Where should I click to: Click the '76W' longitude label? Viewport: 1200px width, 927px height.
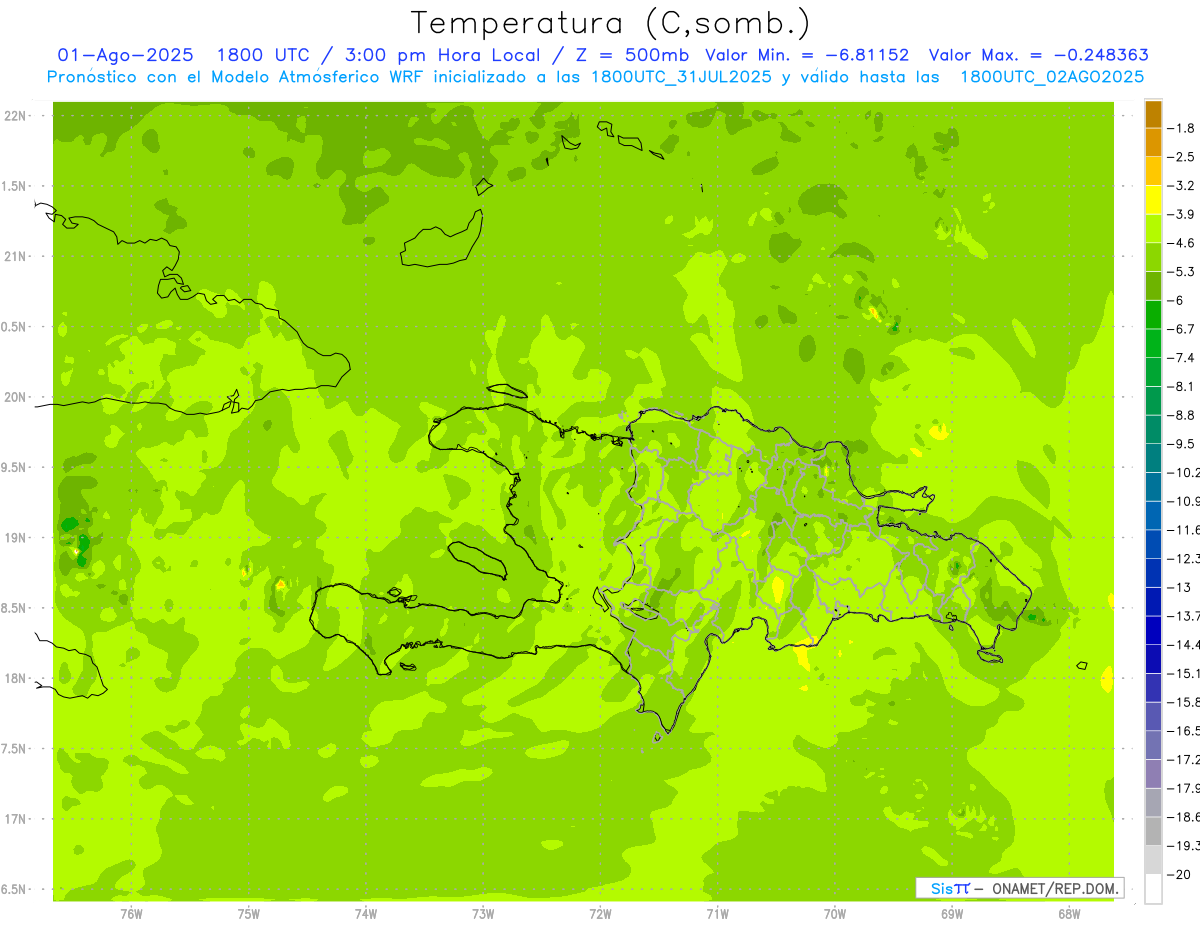(131, 914)
